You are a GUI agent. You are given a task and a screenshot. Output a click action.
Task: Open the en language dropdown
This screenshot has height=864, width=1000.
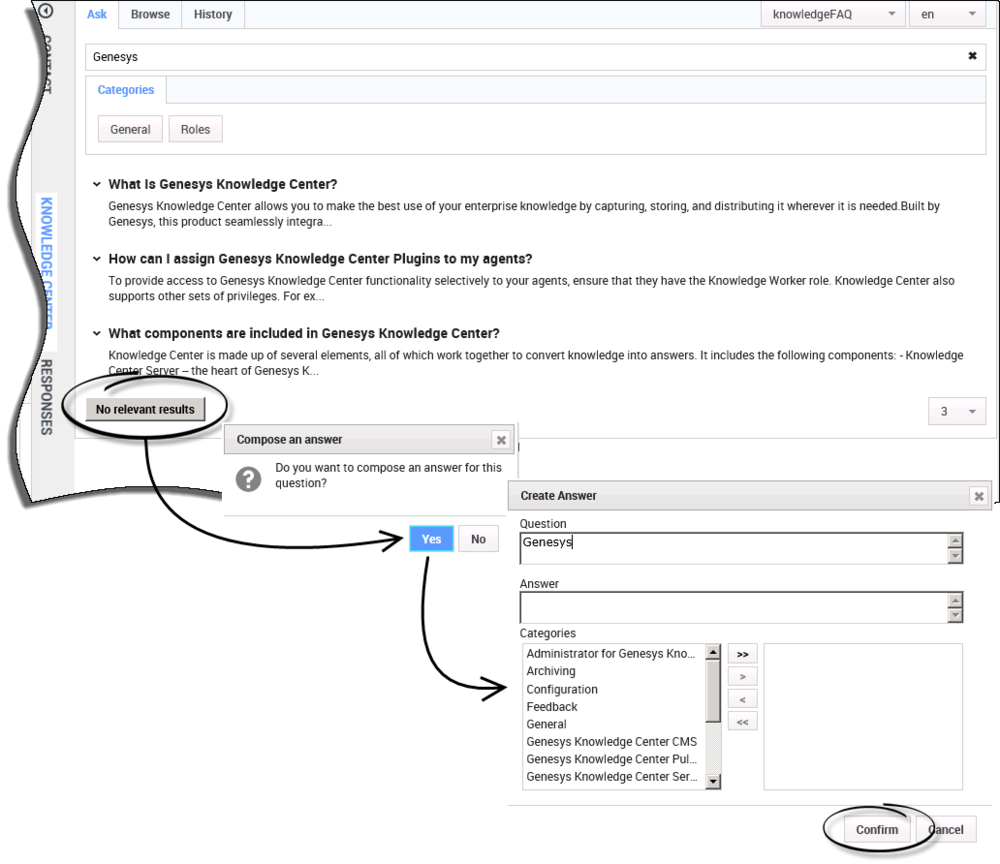pos(947,14)
